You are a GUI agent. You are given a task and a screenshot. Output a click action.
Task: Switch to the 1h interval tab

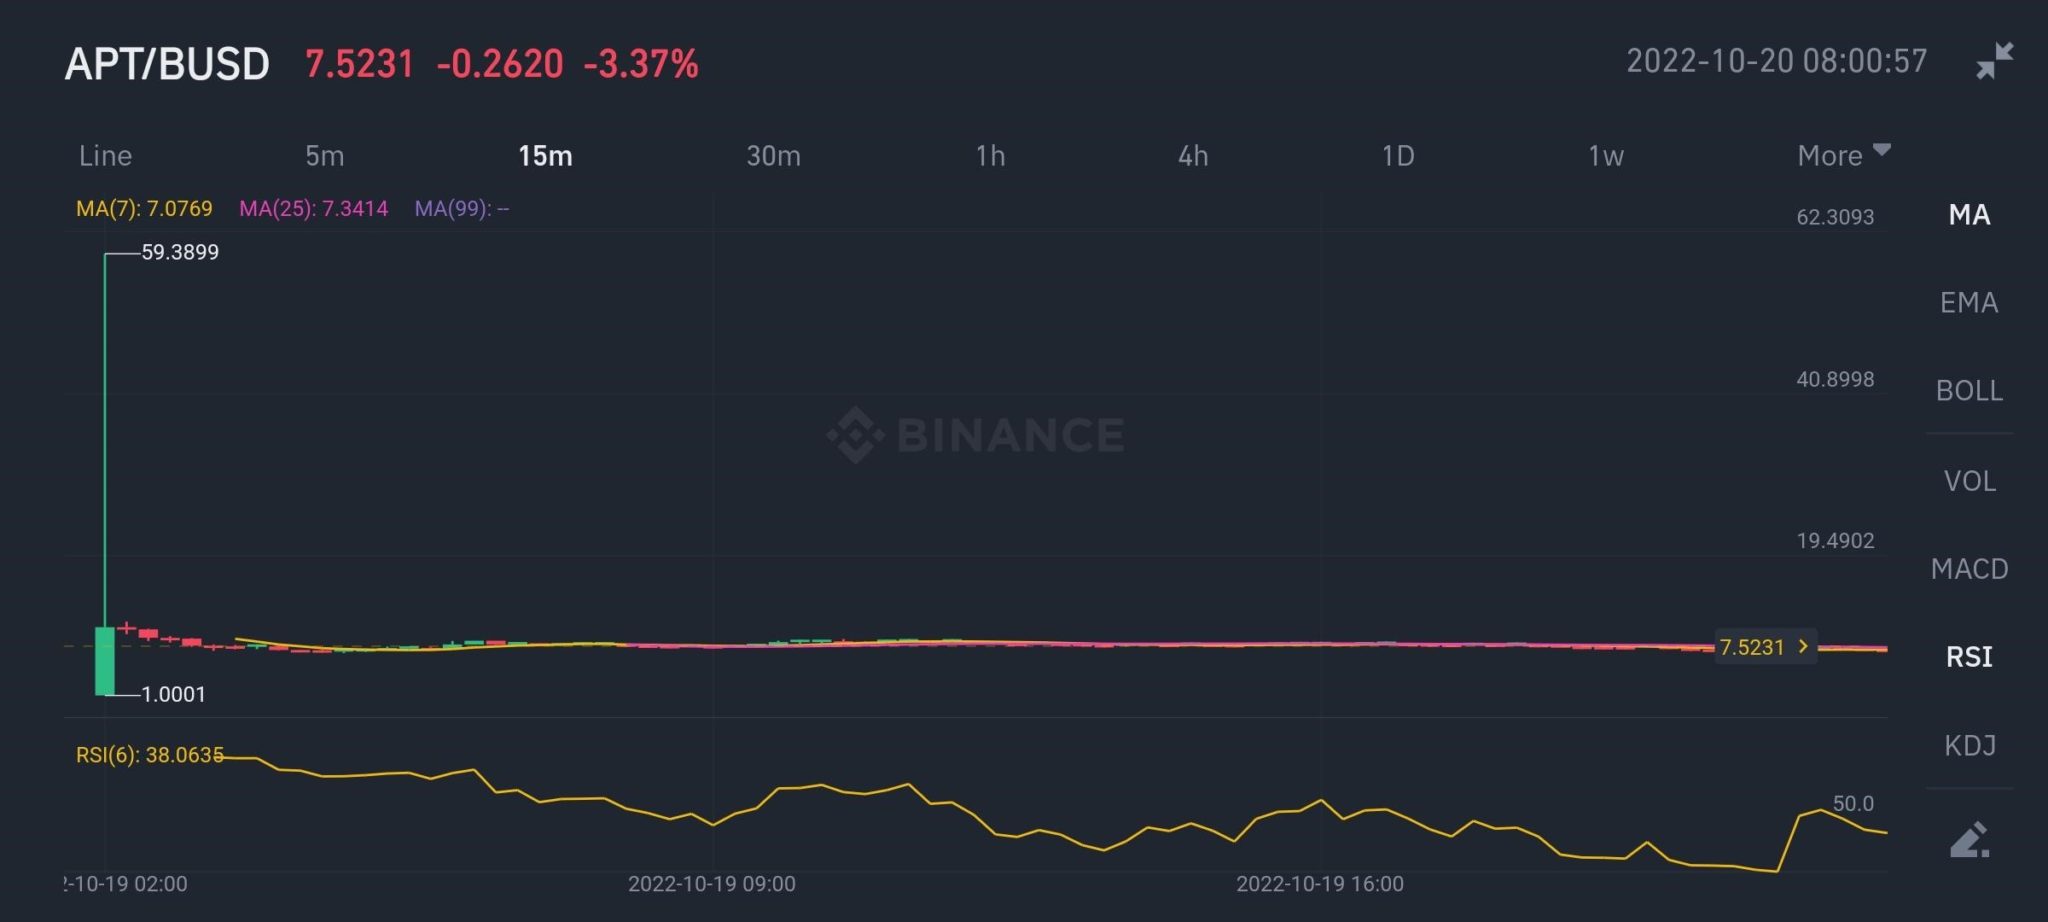point(990,155)
